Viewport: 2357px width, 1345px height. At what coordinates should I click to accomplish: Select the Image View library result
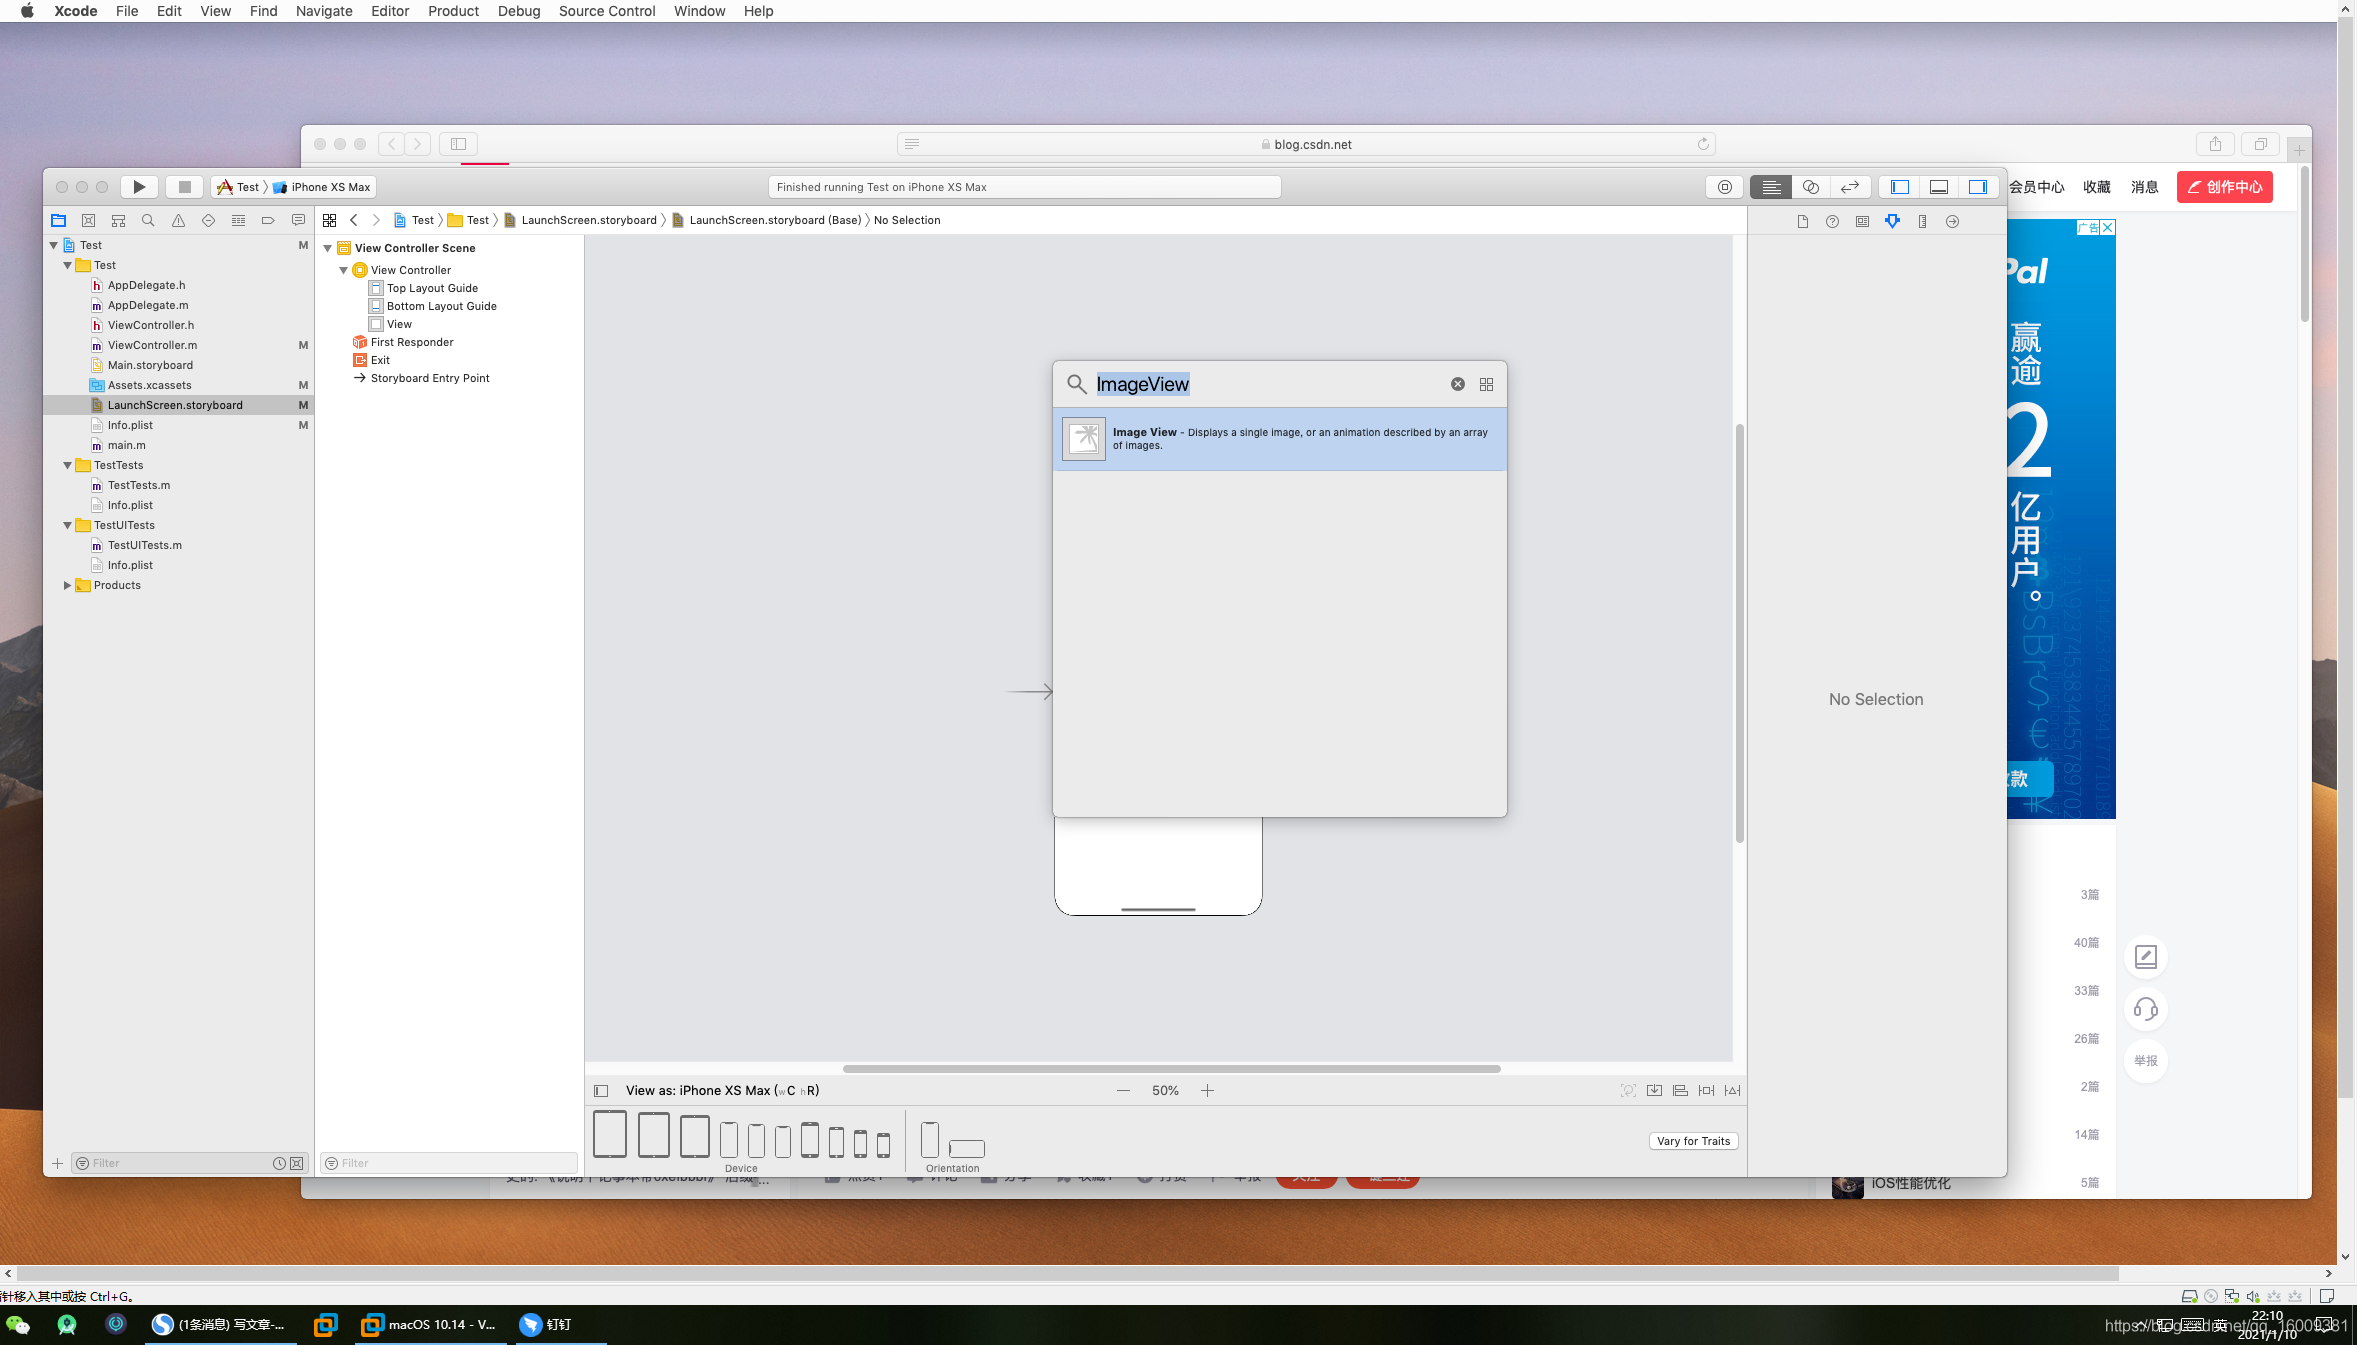[x=1279, y=439]
